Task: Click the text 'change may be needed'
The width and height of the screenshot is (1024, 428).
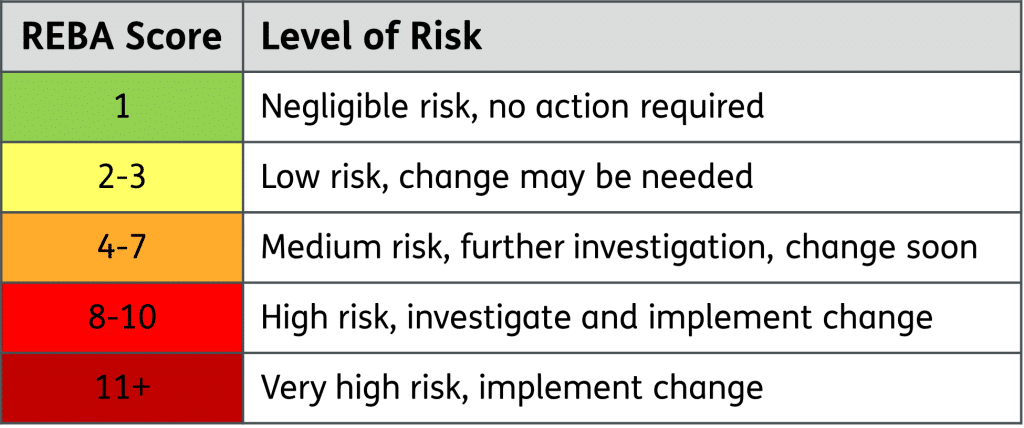Action: pos(575,176)
